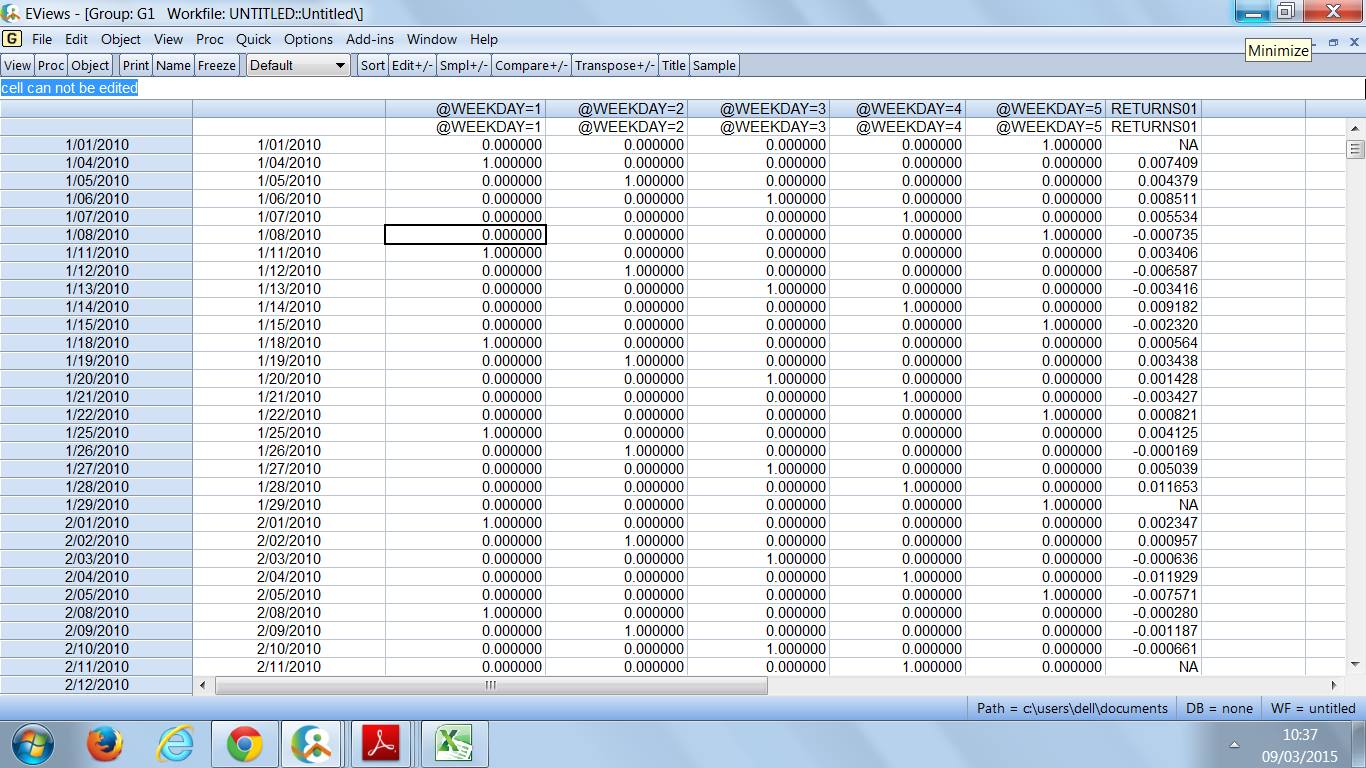This screenshot has width=1366, height=768.
Task: Open the Proc menu in the menu bar
Action: (x=210, y=39)
